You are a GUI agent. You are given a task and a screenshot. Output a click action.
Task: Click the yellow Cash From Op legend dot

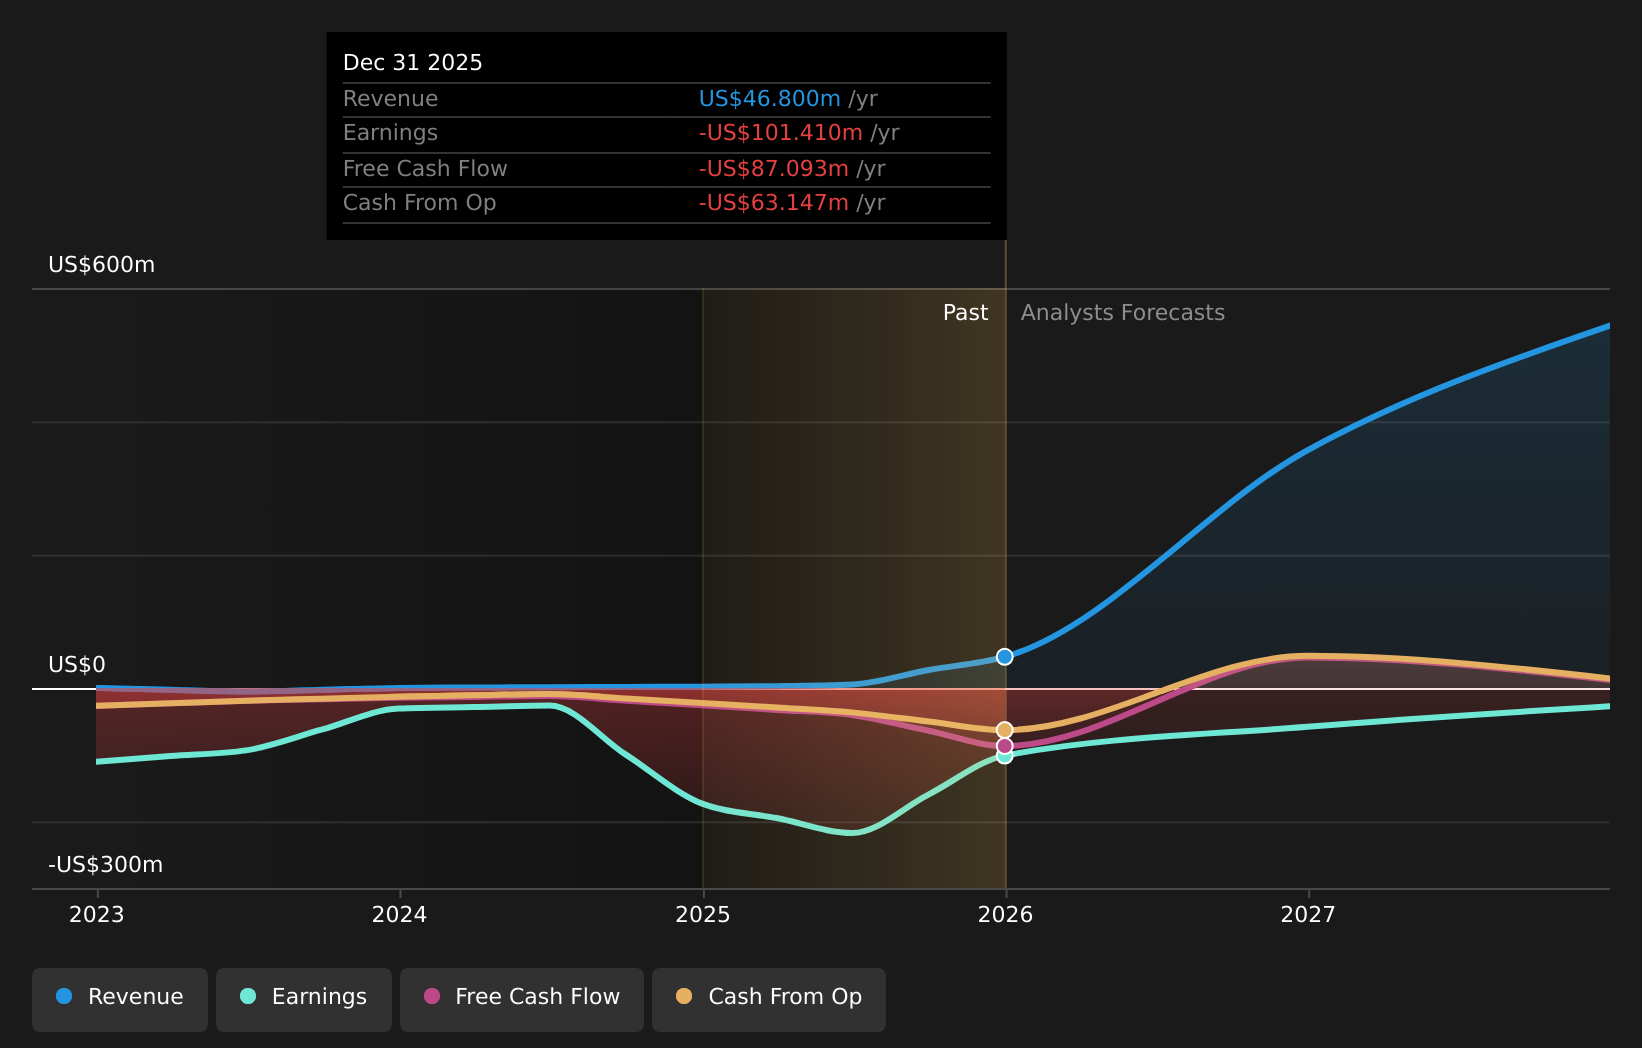click(682, 997)
